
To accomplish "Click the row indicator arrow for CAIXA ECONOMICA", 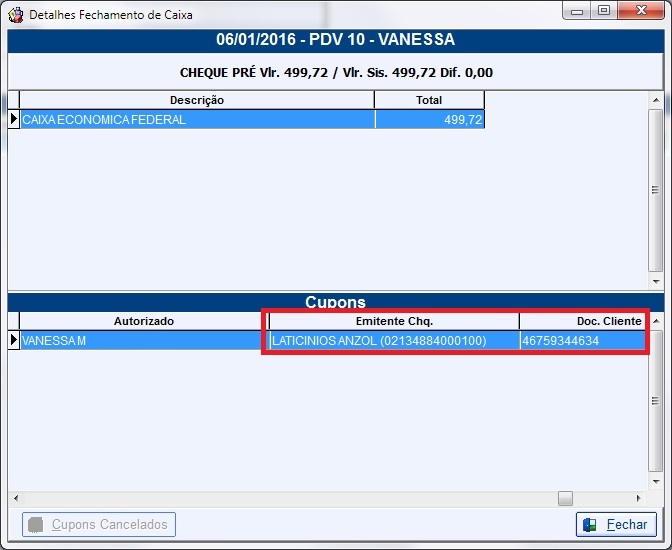I will point(14,119).
